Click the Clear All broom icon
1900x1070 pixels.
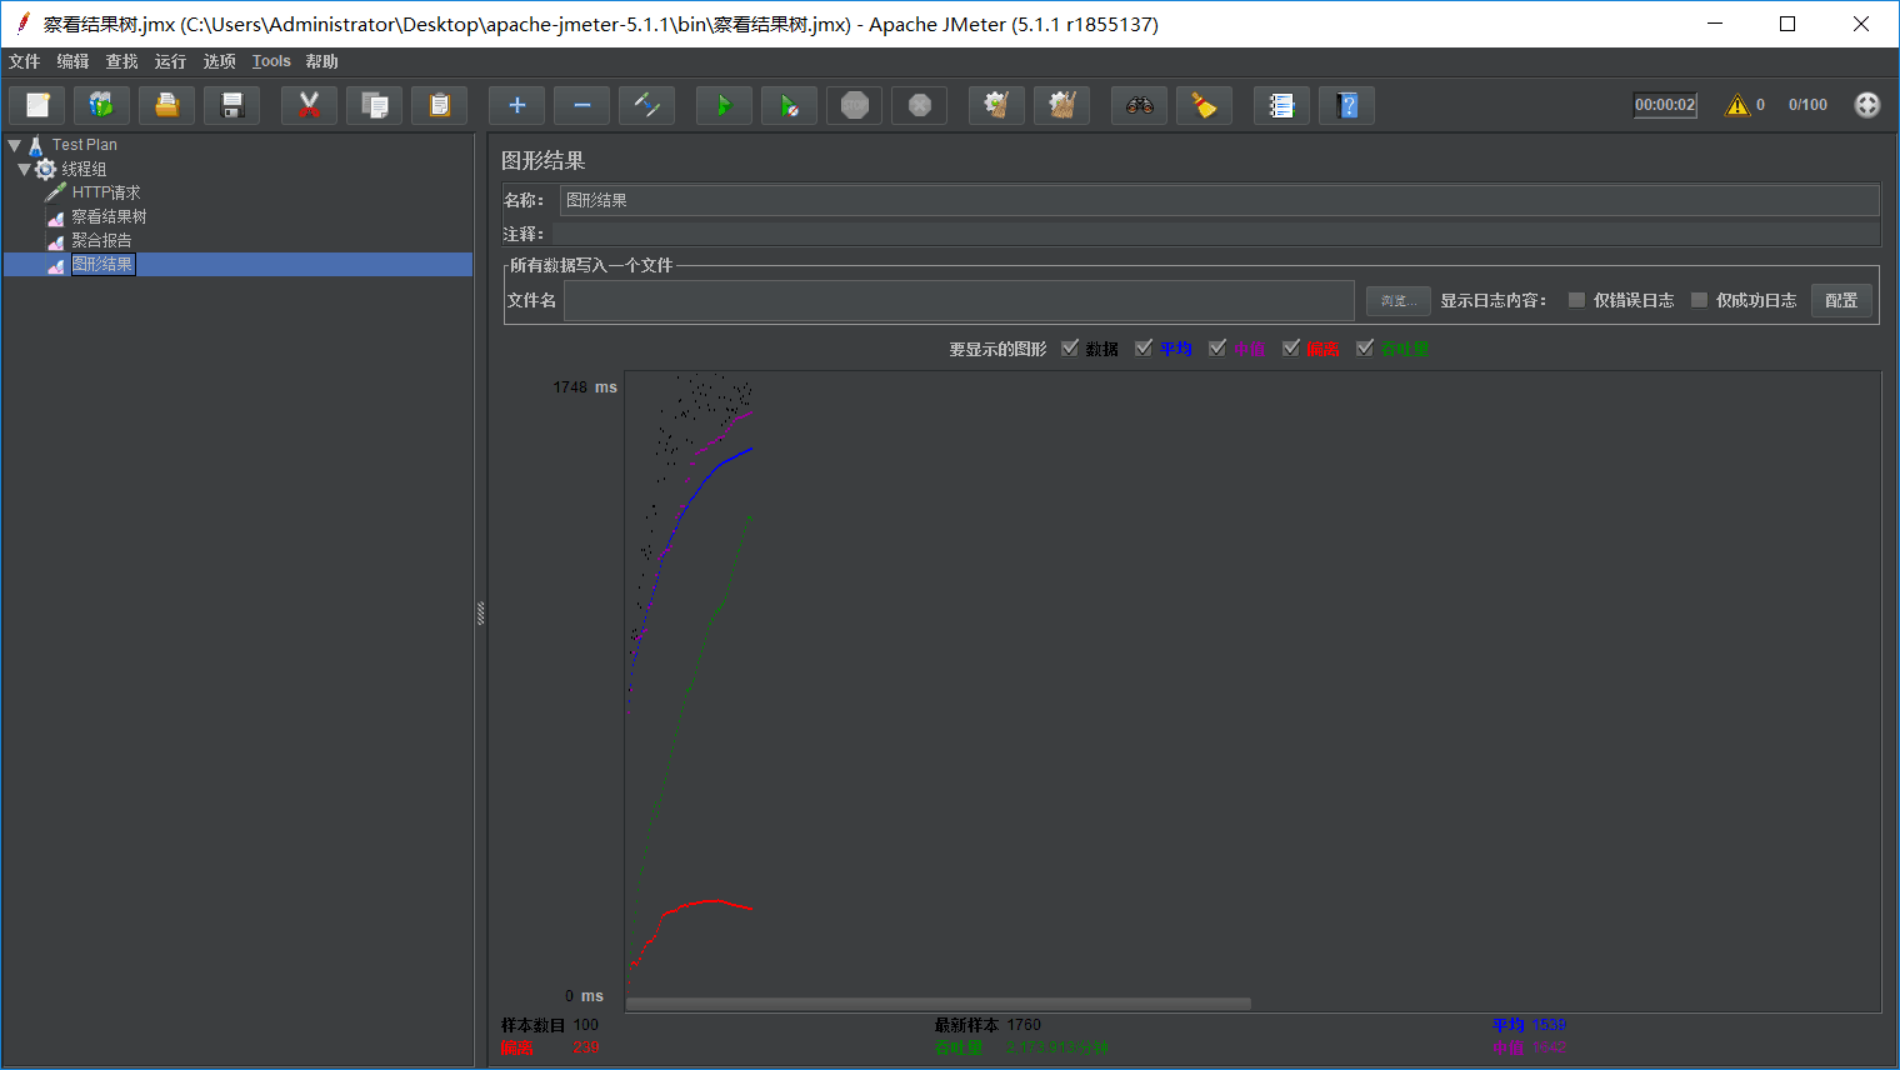(1061, 105)
